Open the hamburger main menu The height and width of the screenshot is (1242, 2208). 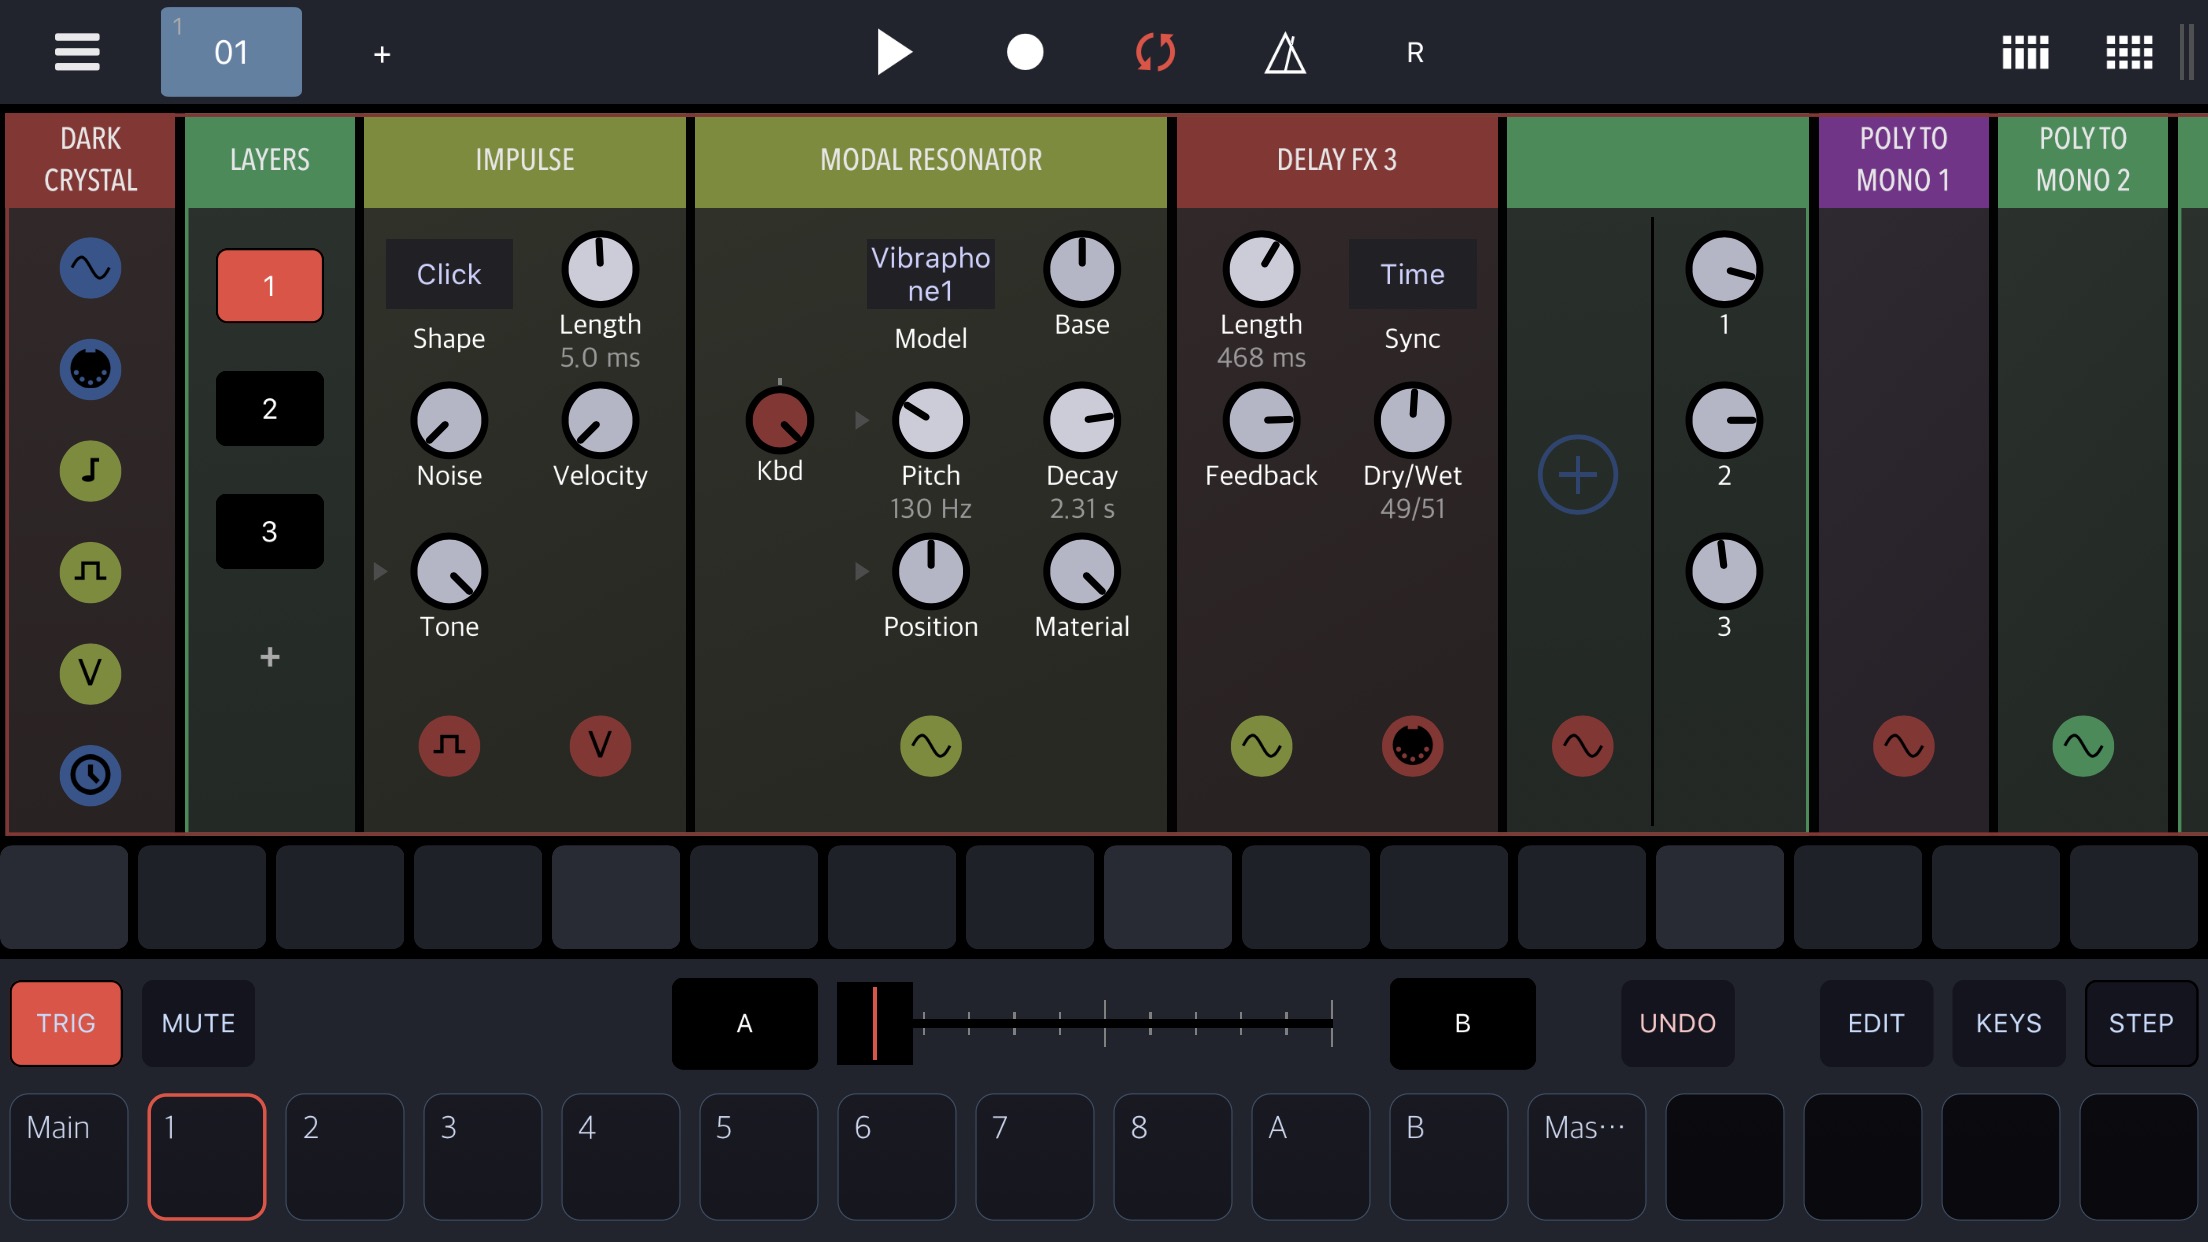(x=77, y=52)
